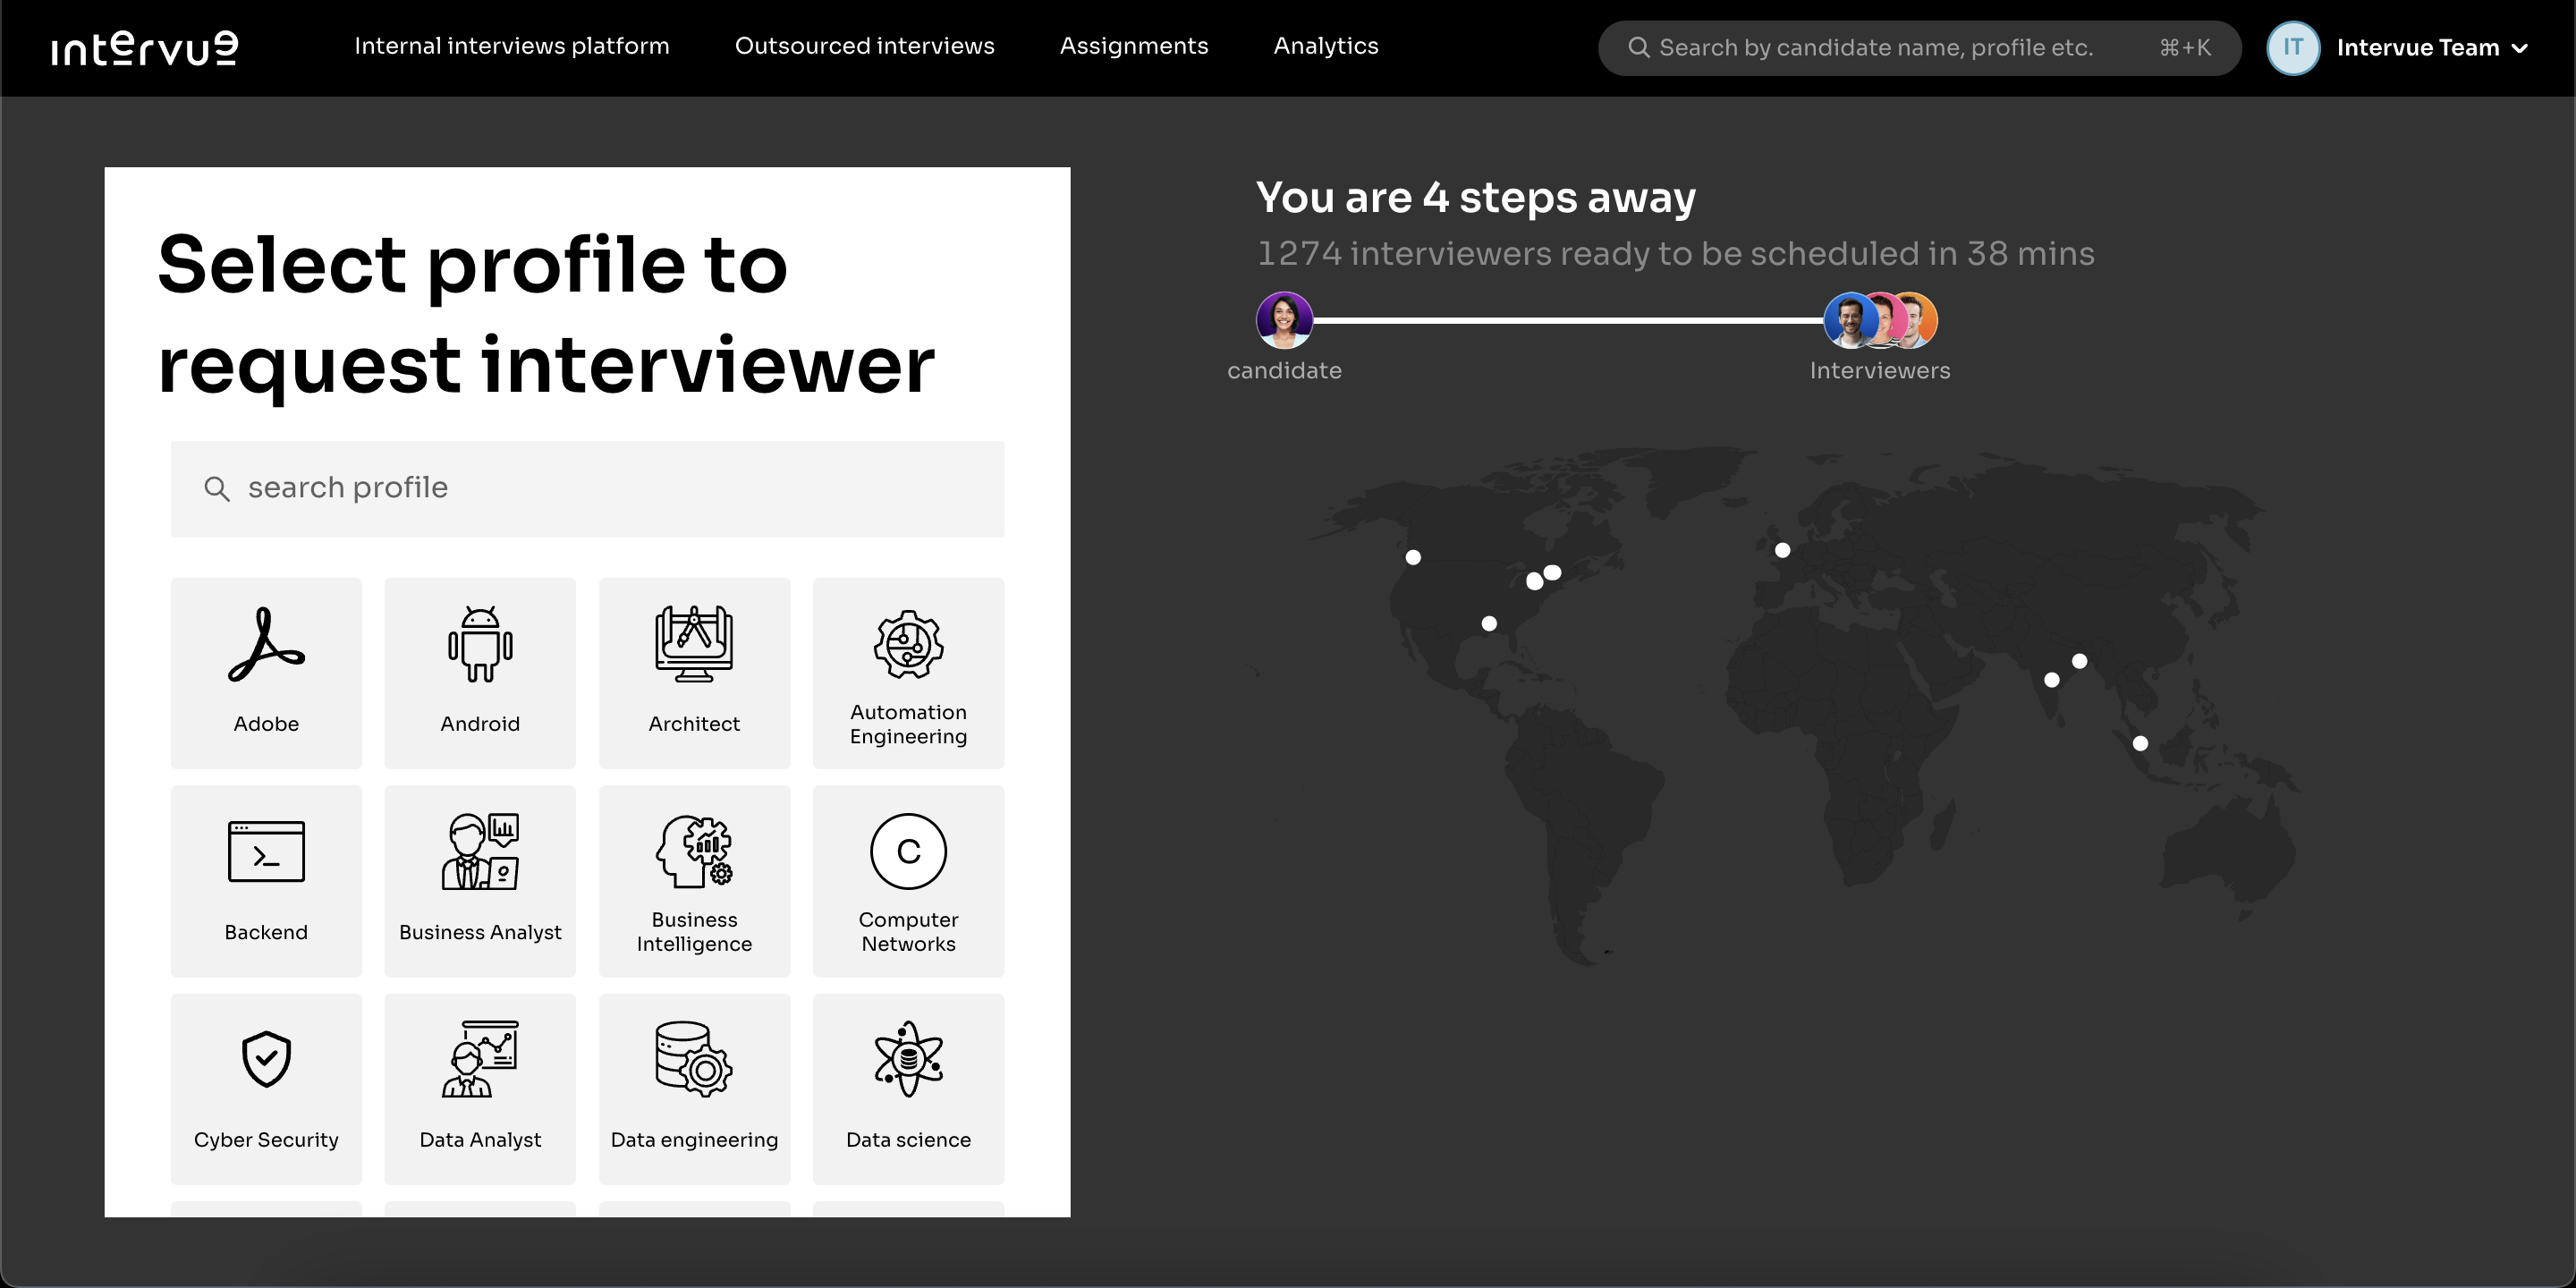This screenshot has width=2576, height=1288.
Task: Click the magnifier icon in search profile field
Action: coord(217,488)
